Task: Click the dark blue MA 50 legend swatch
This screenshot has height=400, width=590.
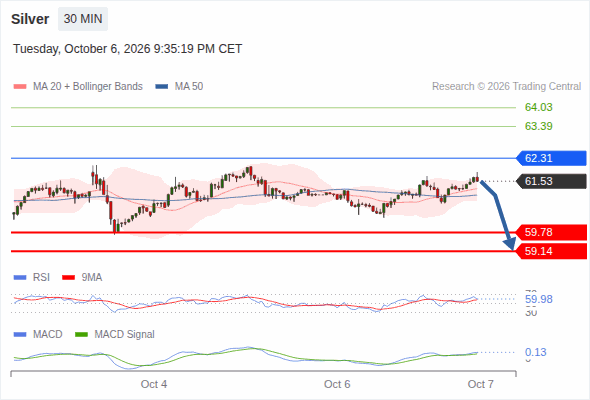Action: (x=162, y=87)
